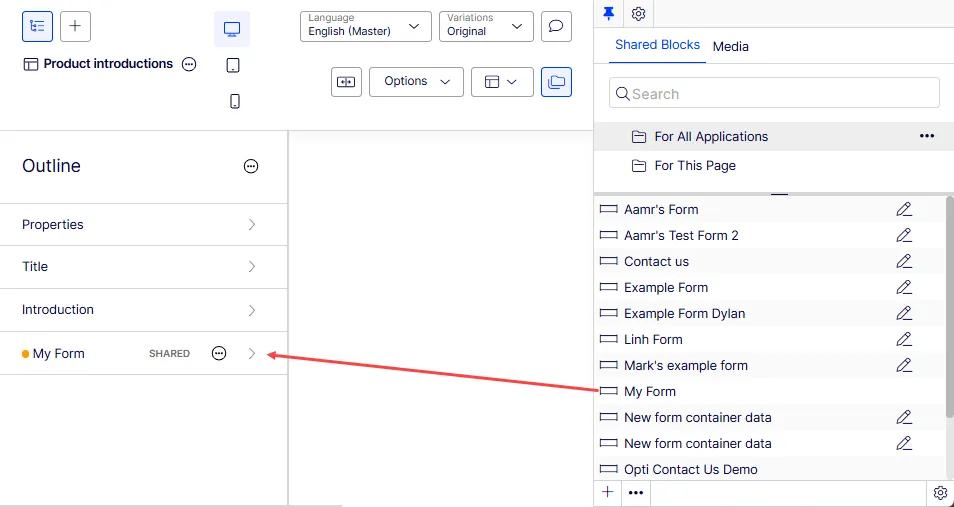Open the bottom-right gear settings icon

tap(940, 493)
